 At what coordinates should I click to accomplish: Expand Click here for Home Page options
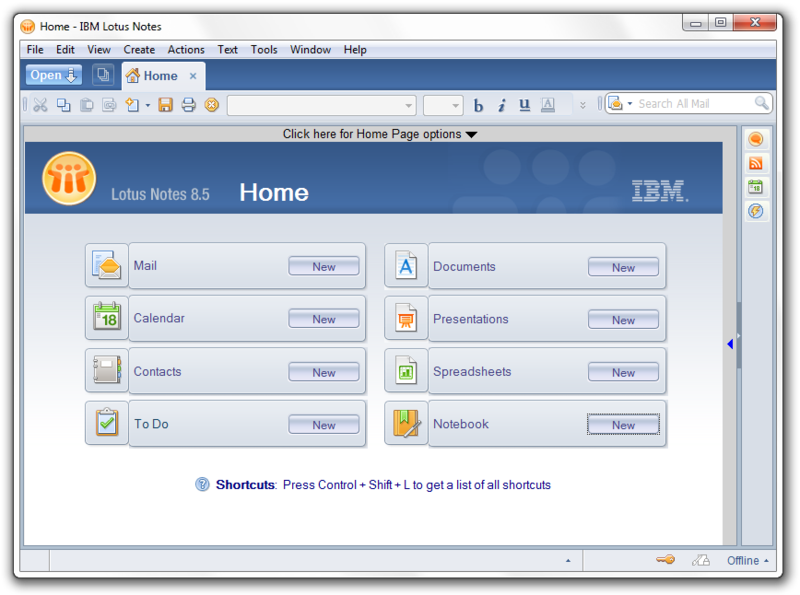pos(380,134)
